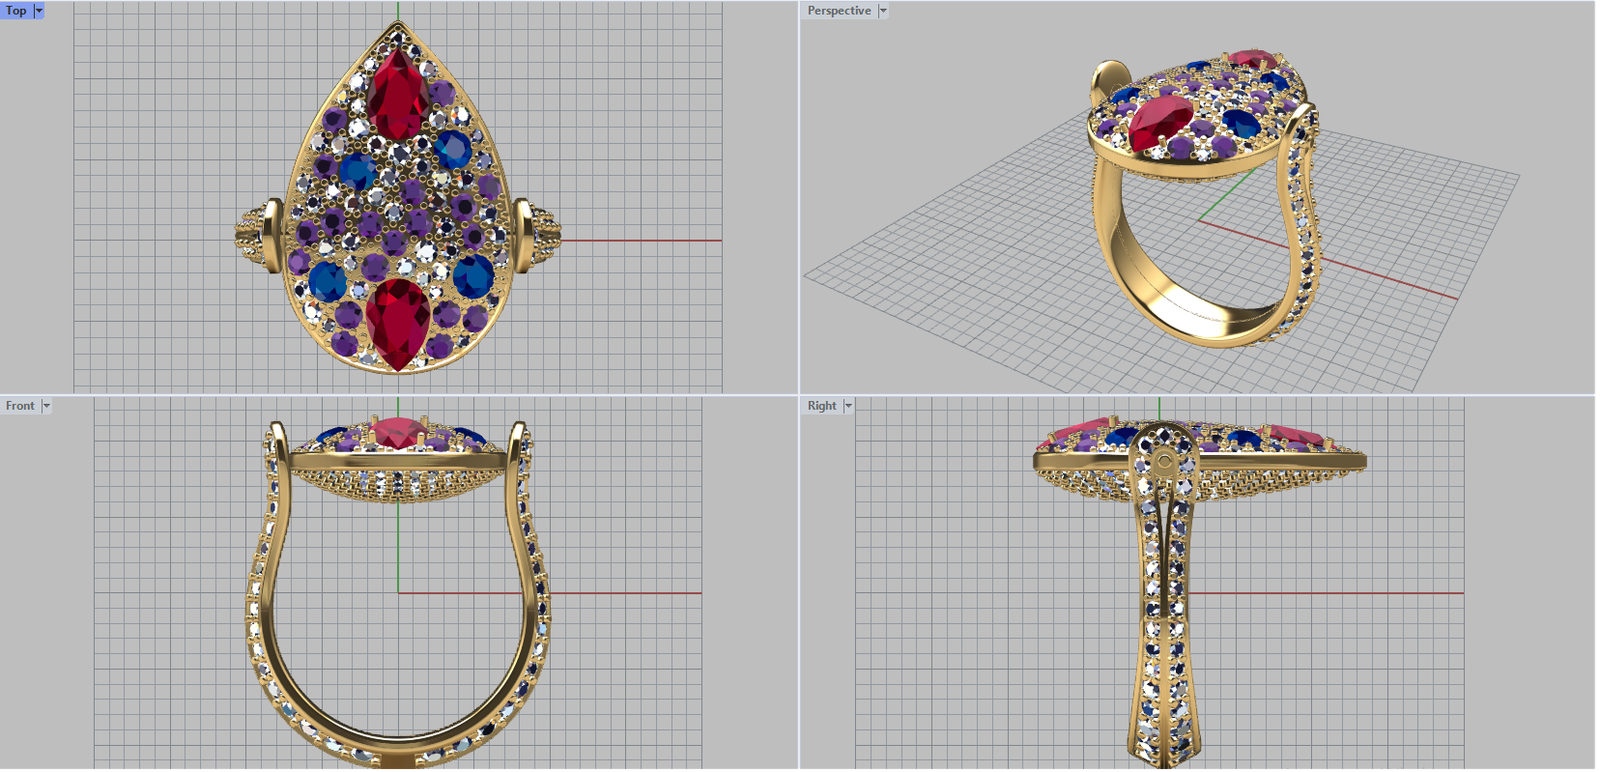Pick the lower-right large blue sapphire in Top view

coord(473,277)
